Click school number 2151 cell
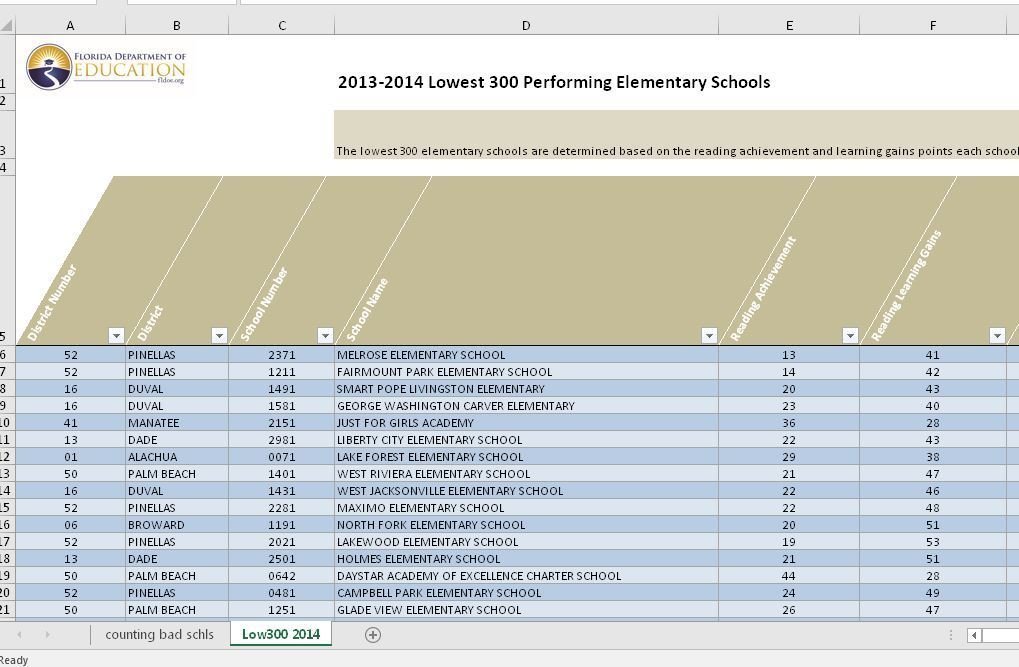Image resolution: width=1019 pixels, height=667 pixels. [281, 423]
